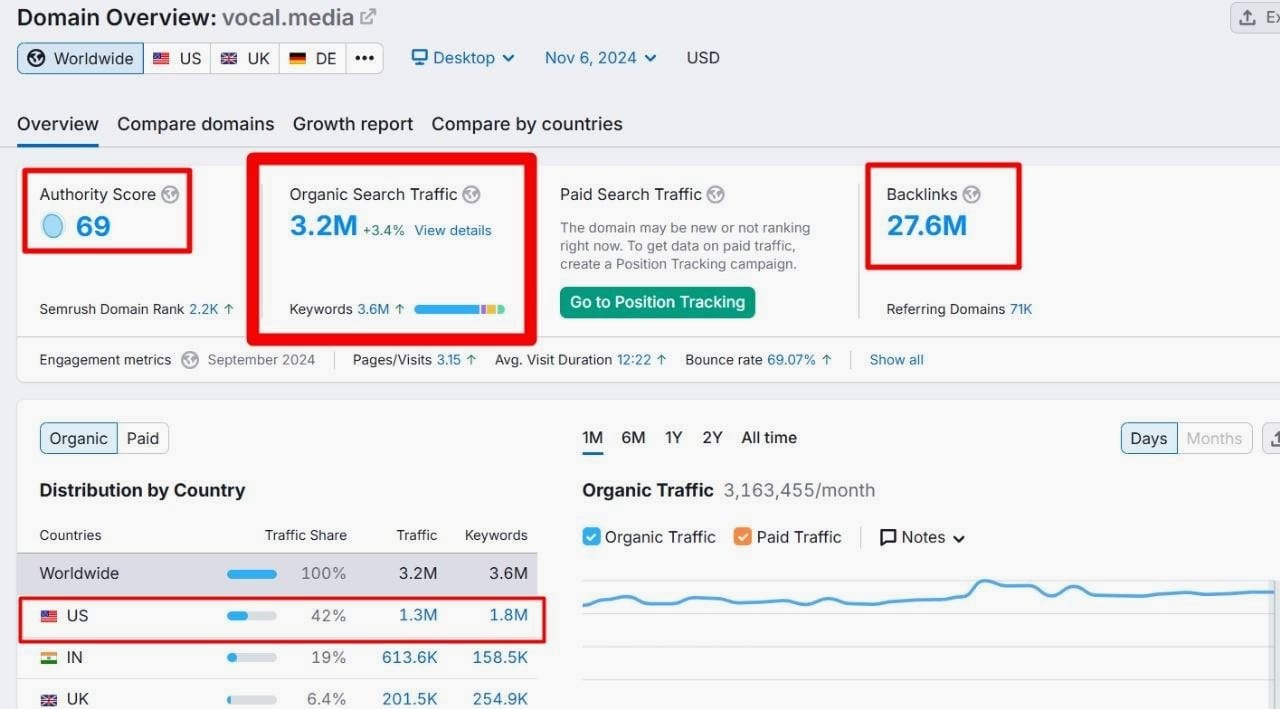Click Backlinks globe info icon
This screenshot has width=1280, height=709.
coord(971,194)
